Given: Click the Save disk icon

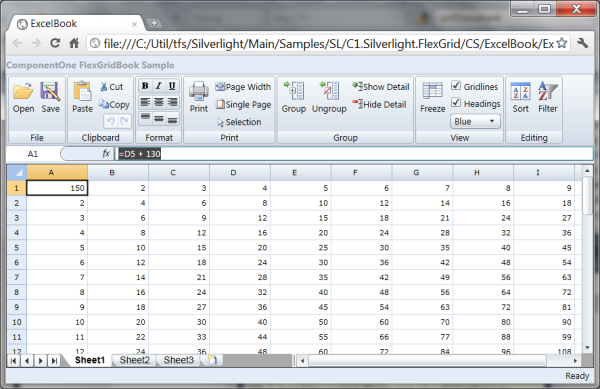Looking at the screenshot, I should click(x=51, y=91).
